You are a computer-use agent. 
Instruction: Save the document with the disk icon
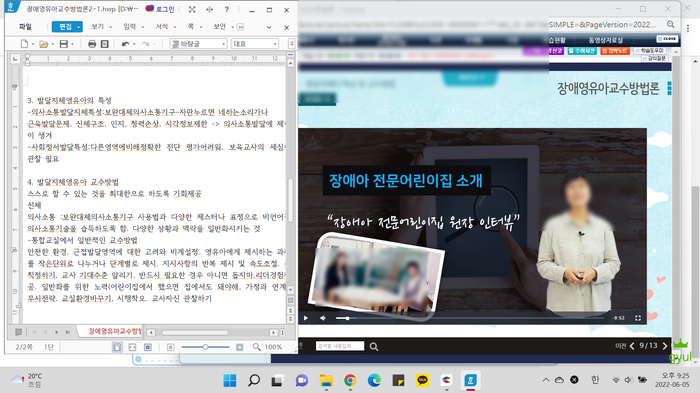(x=64, y=44)
